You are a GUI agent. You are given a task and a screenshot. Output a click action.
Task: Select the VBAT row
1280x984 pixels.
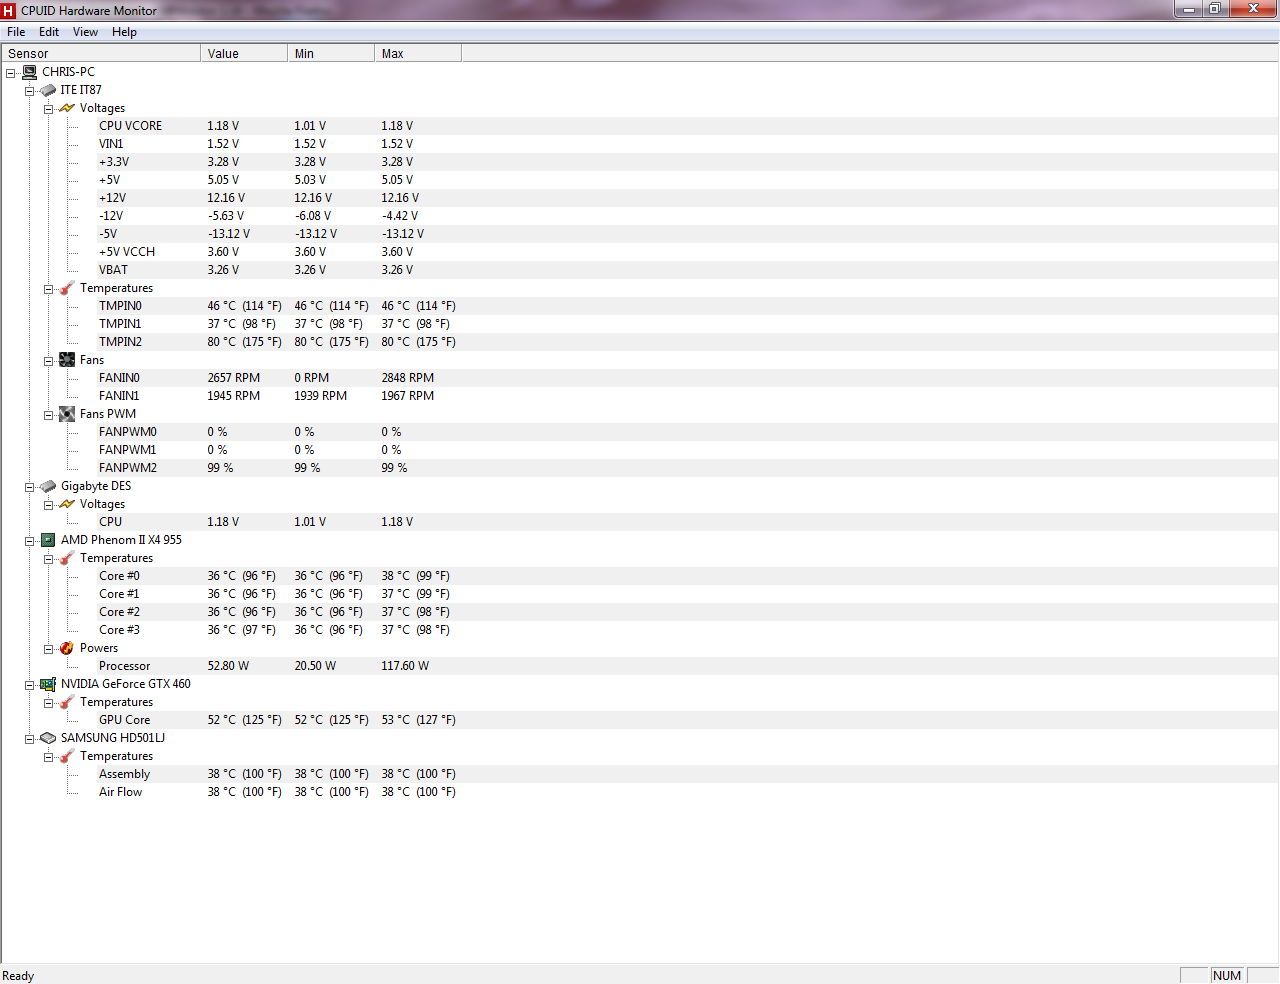640,270
